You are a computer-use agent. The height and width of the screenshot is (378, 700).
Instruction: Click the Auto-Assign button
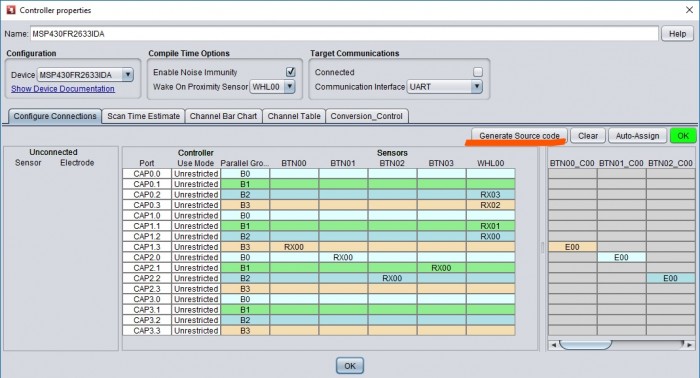(x=637, y=136)
